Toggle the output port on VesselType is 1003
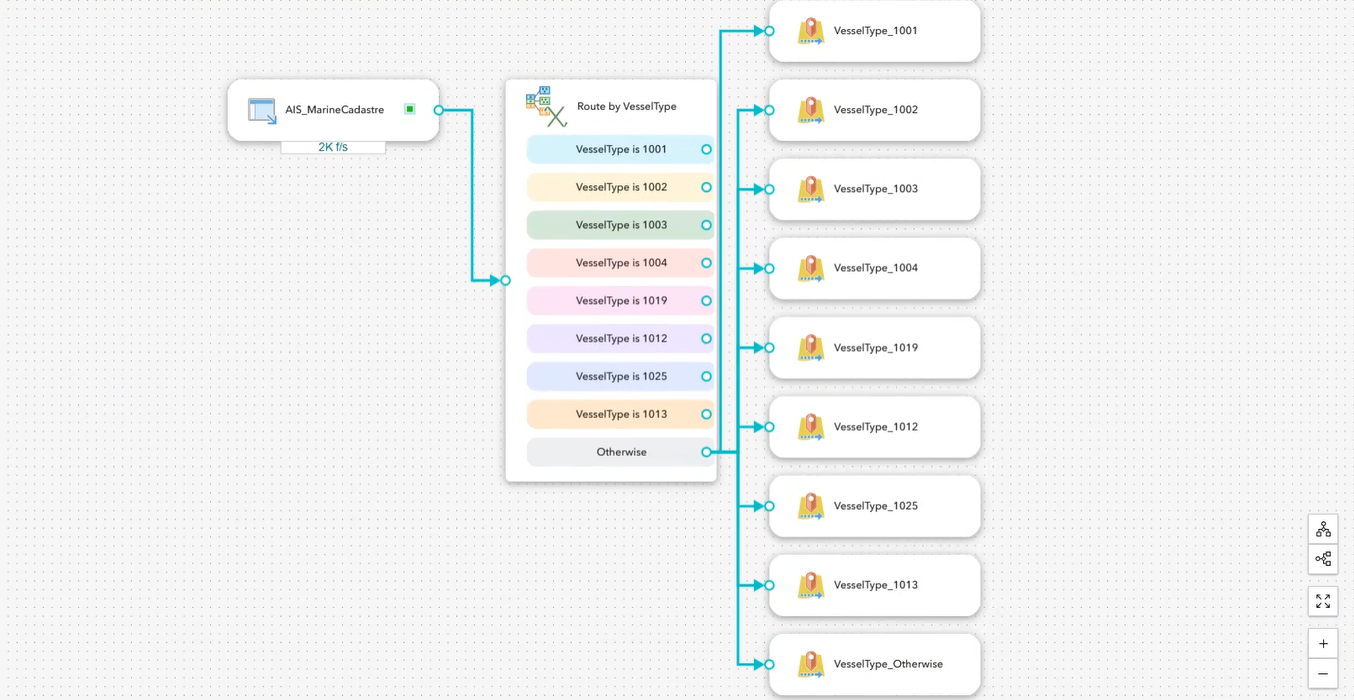 [x=707, y=225]
